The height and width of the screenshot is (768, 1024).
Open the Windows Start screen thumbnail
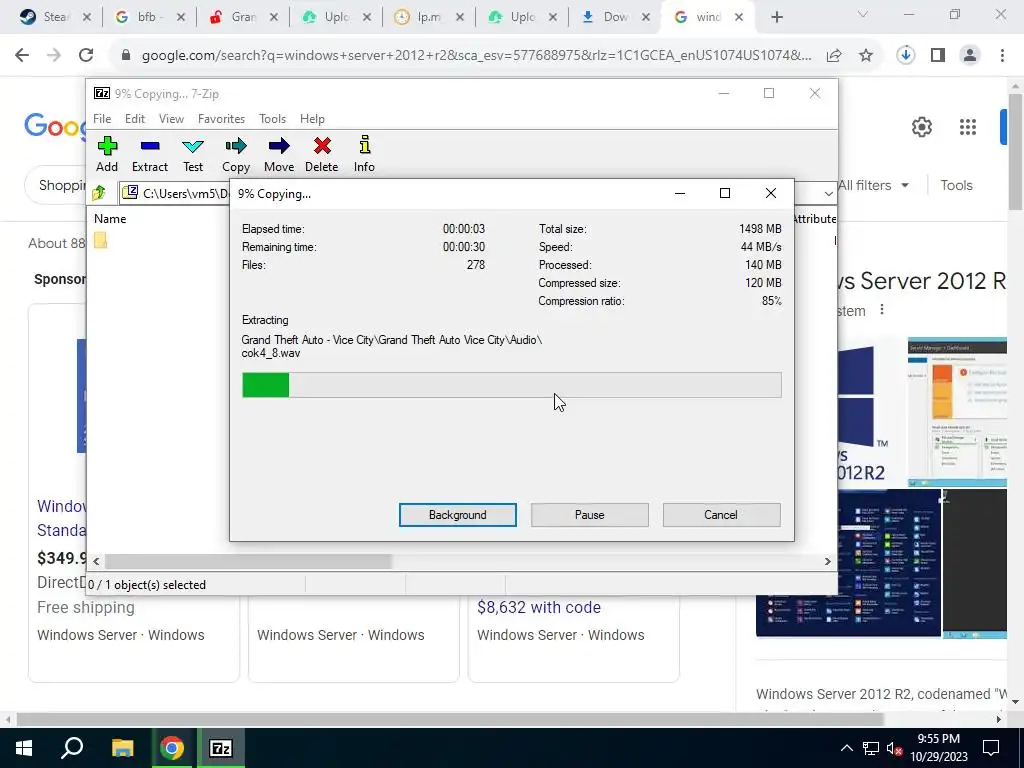click(x=848, y=563)
